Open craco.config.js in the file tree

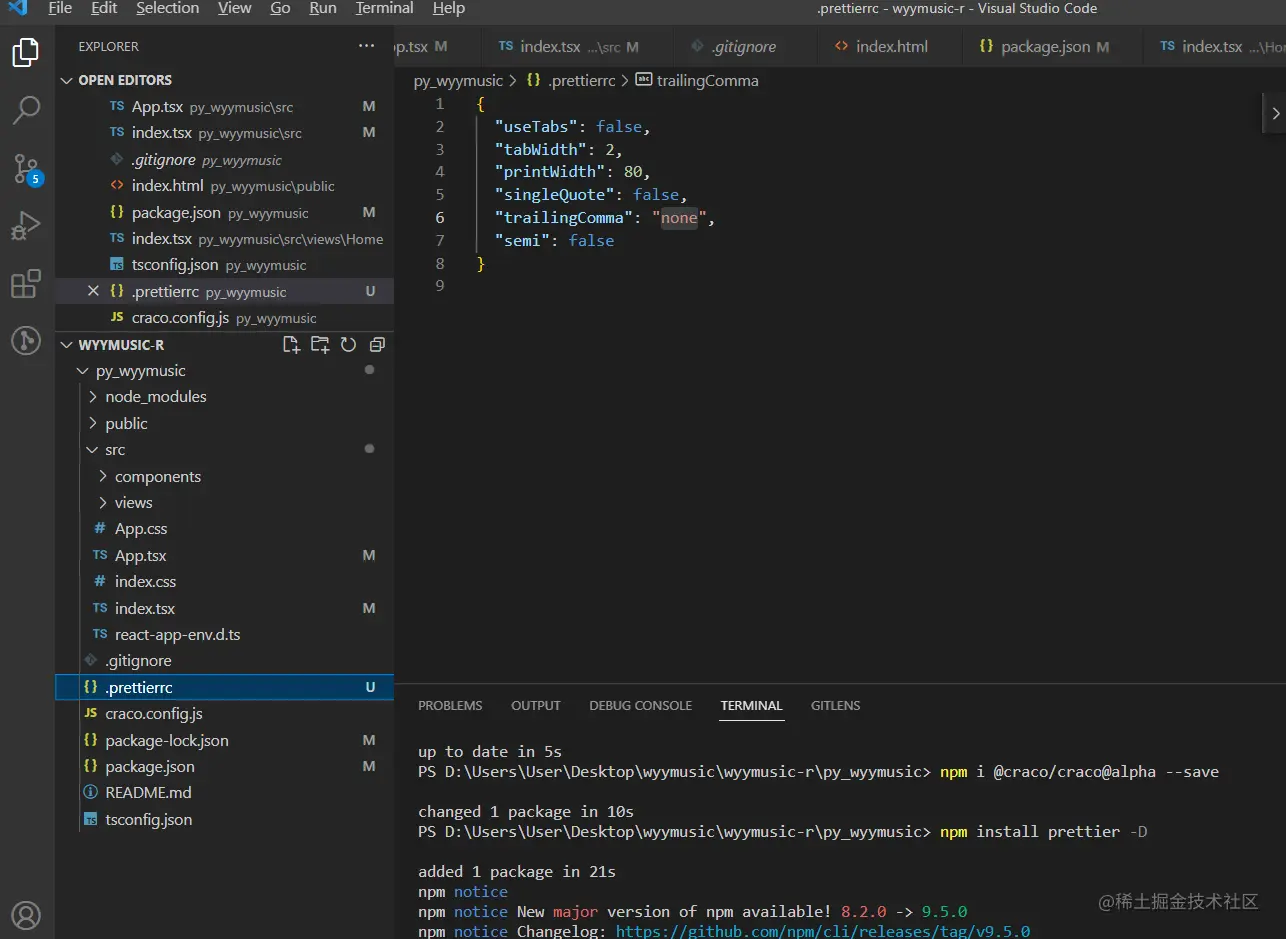154,714
